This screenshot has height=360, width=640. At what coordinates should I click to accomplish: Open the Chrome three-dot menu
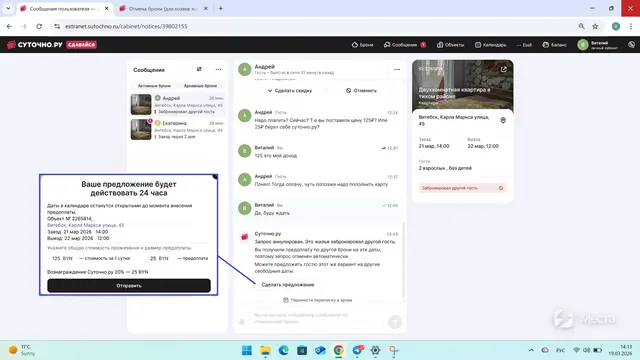(x=631, y=26)
